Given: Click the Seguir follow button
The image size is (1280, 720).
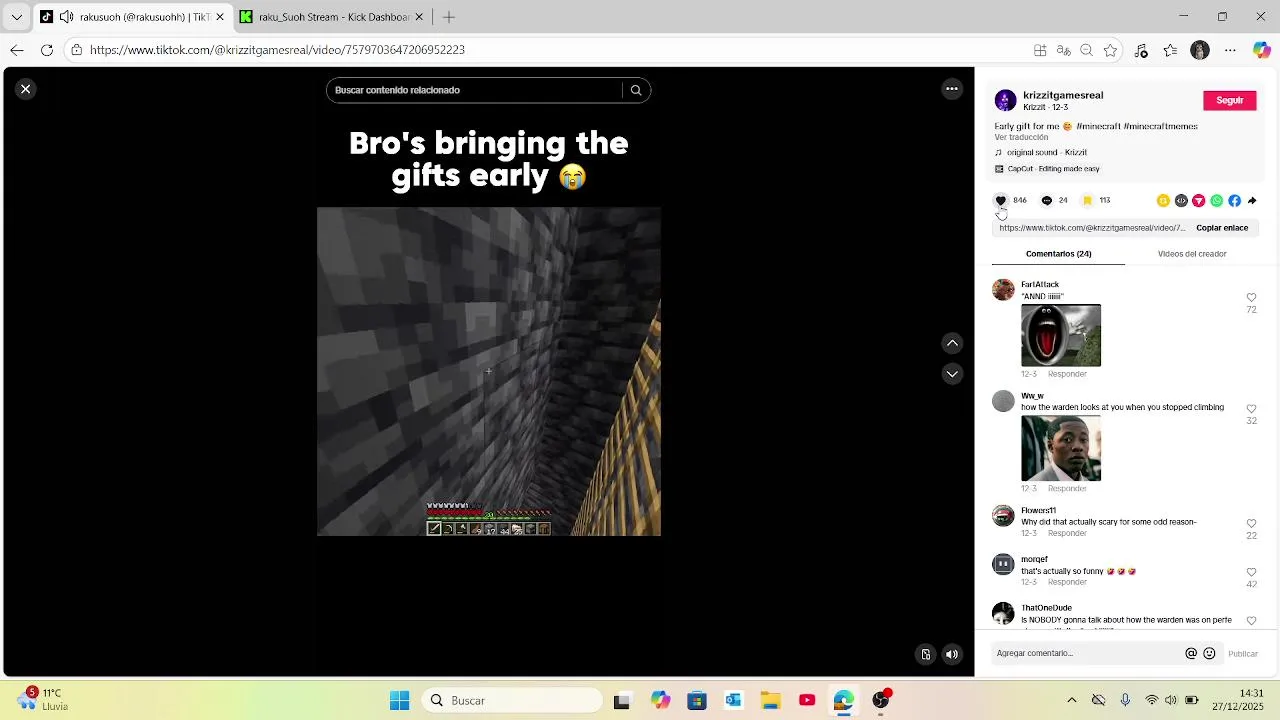Looking at the screenshot, I should pos(1229,100).
